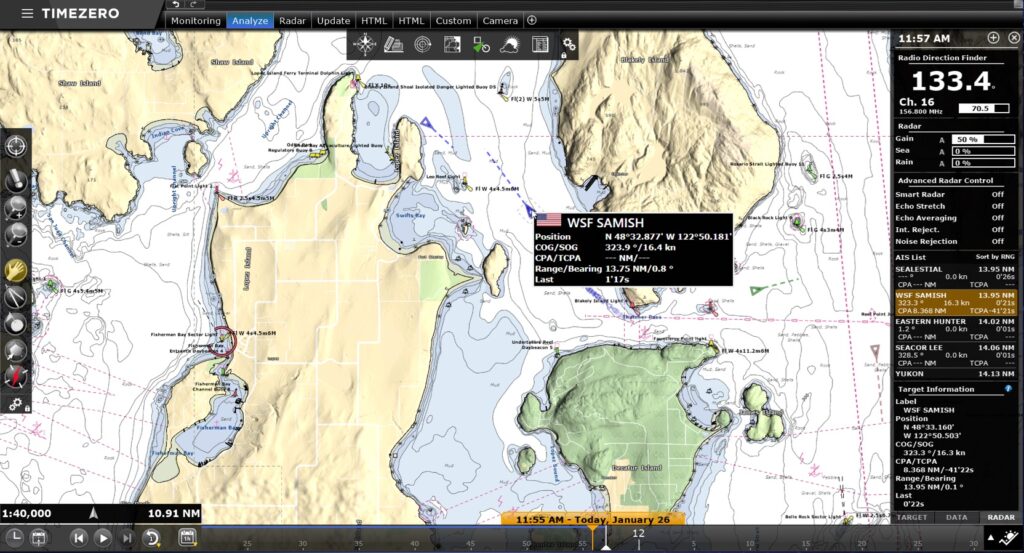Toggle Sea auto mode A
This screenshot has width=1024, height=553.
point(942,151)
